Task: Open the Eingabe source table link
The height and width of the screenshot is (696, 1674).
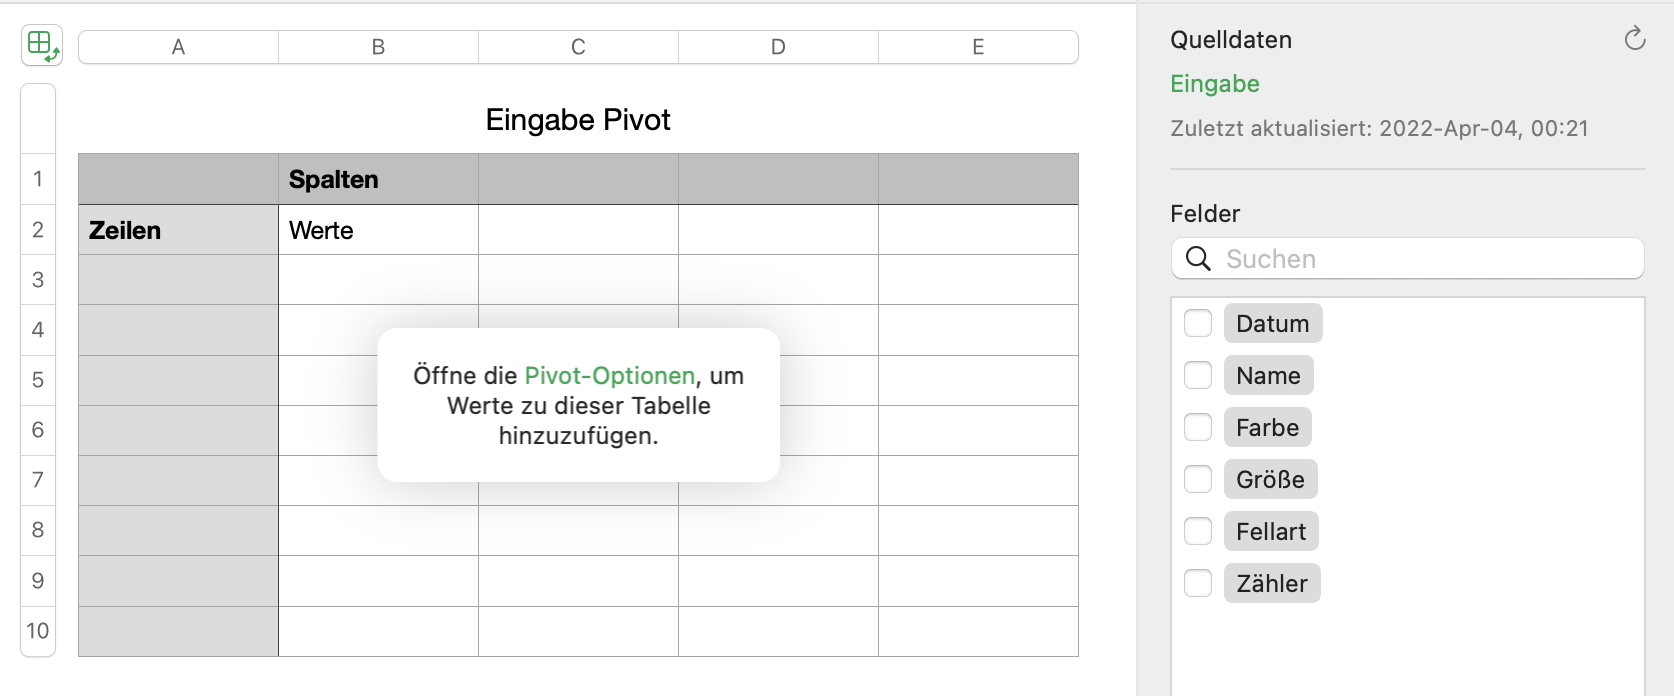Action: [1215, 84]
